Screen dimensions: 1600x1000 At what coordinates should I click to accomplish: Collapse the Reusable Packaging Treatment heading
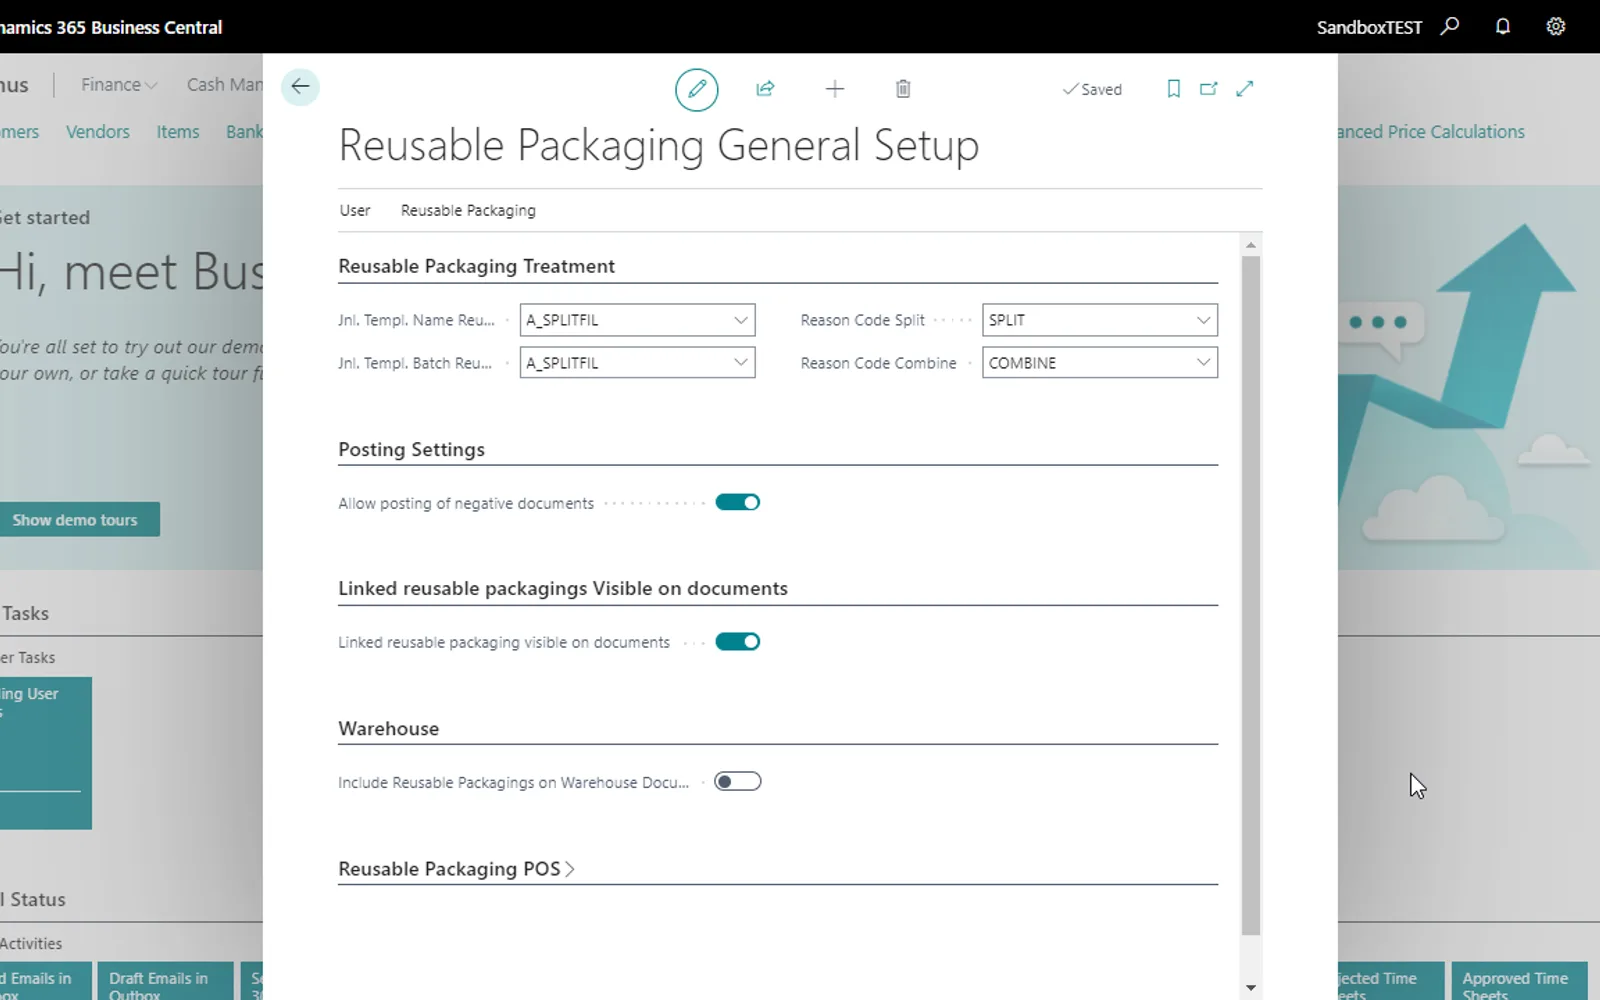pos(476,266)
